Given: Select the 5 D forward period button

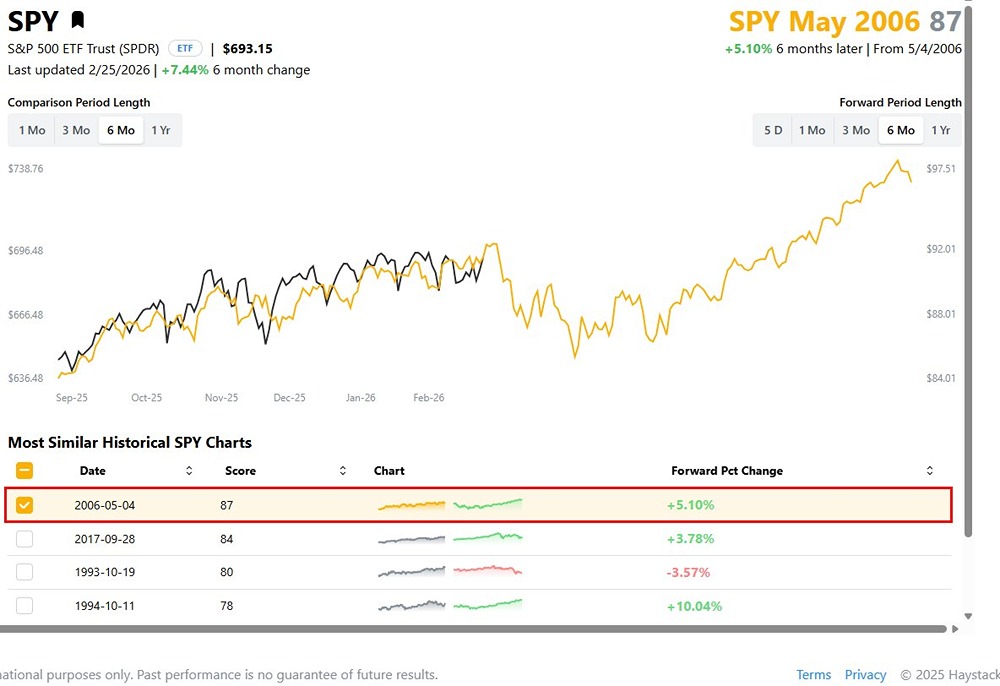Looking at the screenshot, I should 772,129.
